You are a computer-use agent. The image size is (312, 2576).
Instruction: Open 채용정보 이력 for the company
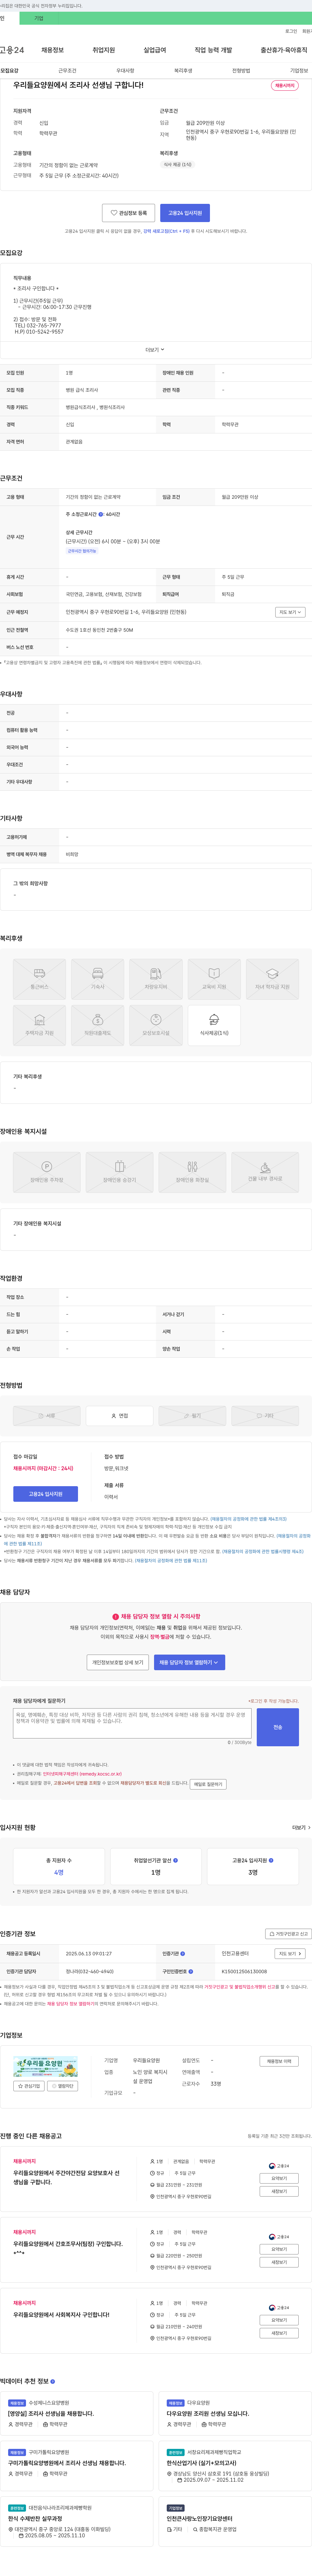tap(279, 2061)
